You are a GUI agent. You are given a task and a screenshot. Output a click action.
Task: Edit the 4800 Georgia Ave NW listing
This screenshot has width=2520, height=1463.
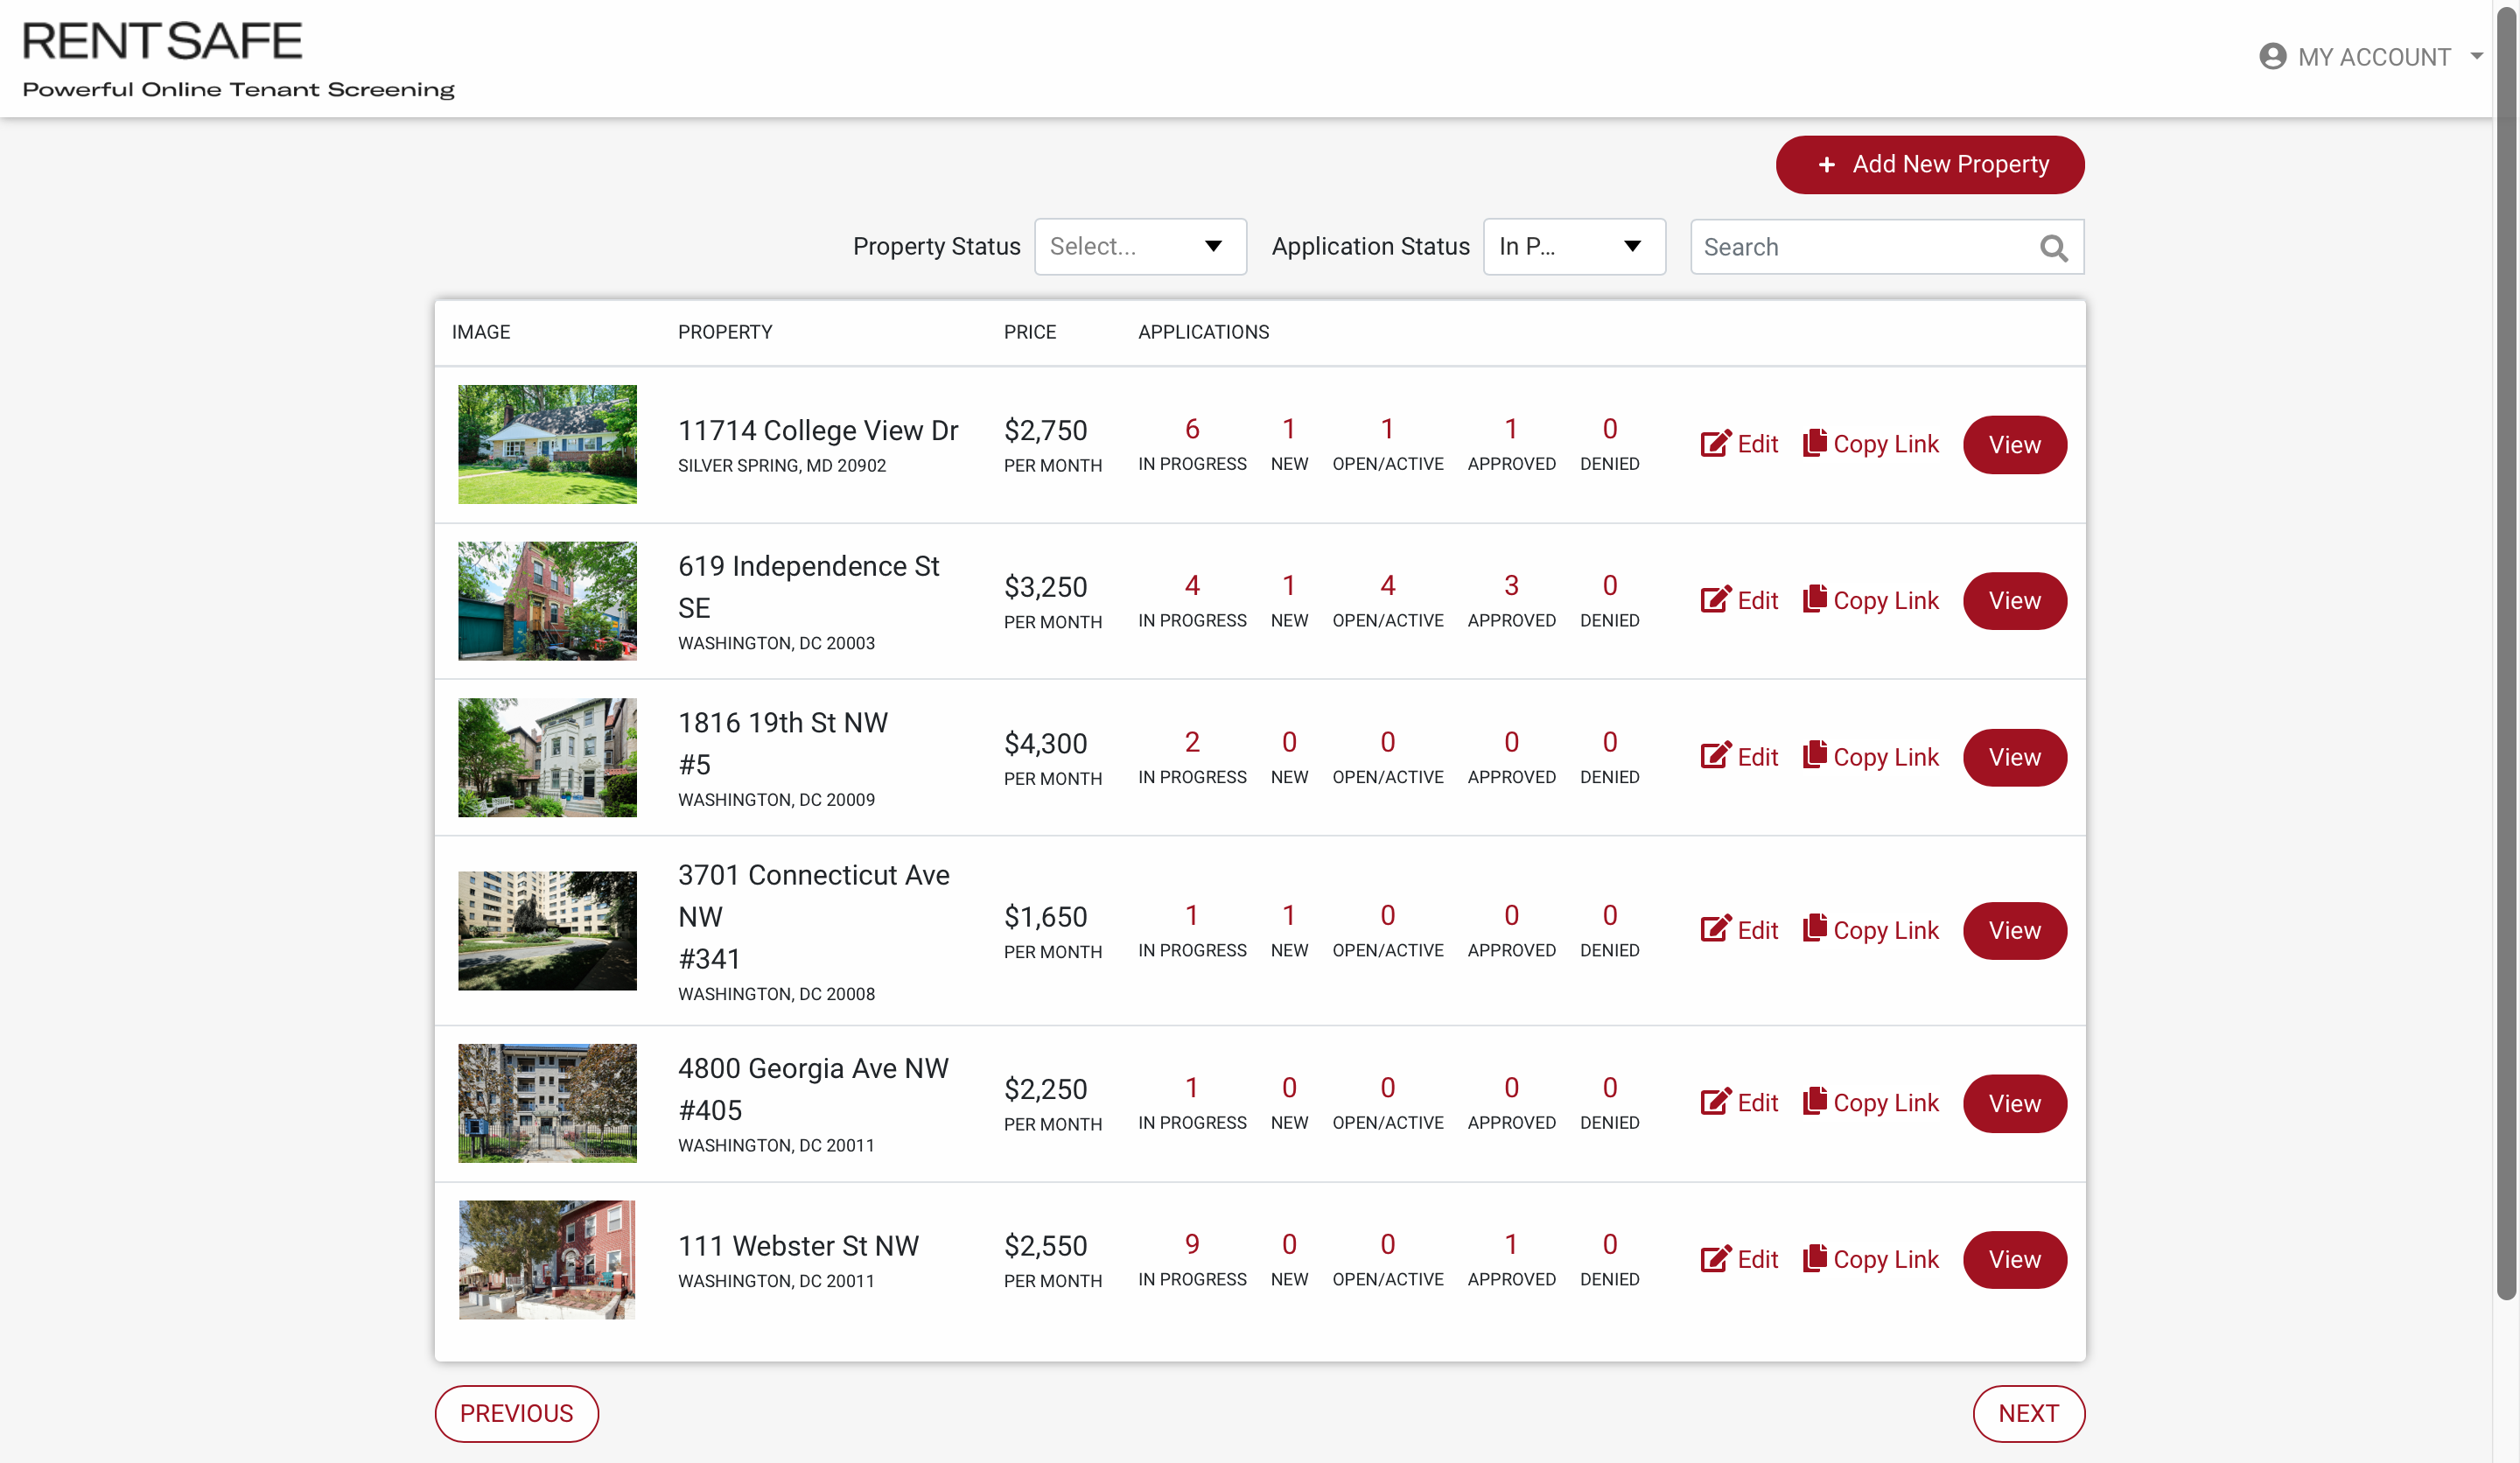tap(1739, 1103)
